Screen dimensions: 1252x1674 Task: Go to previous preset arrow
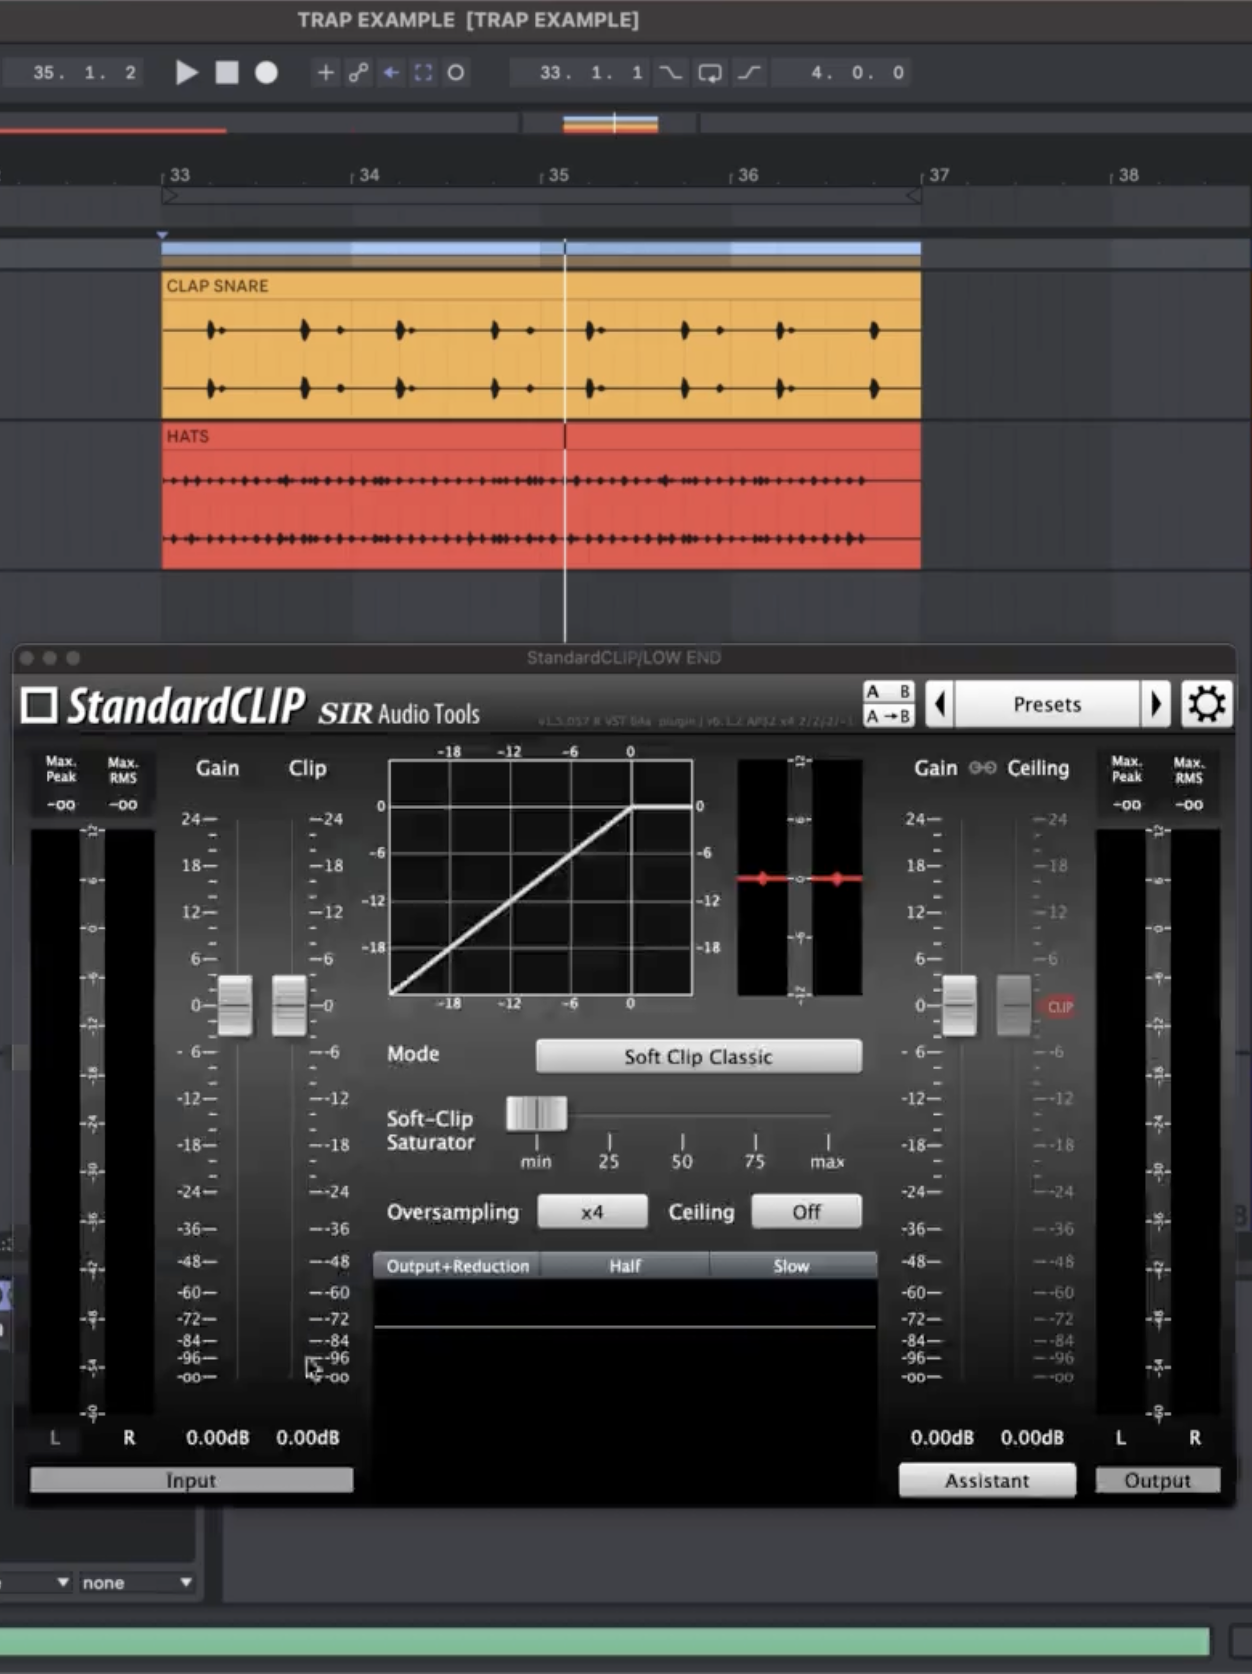(x=940, y=704)
